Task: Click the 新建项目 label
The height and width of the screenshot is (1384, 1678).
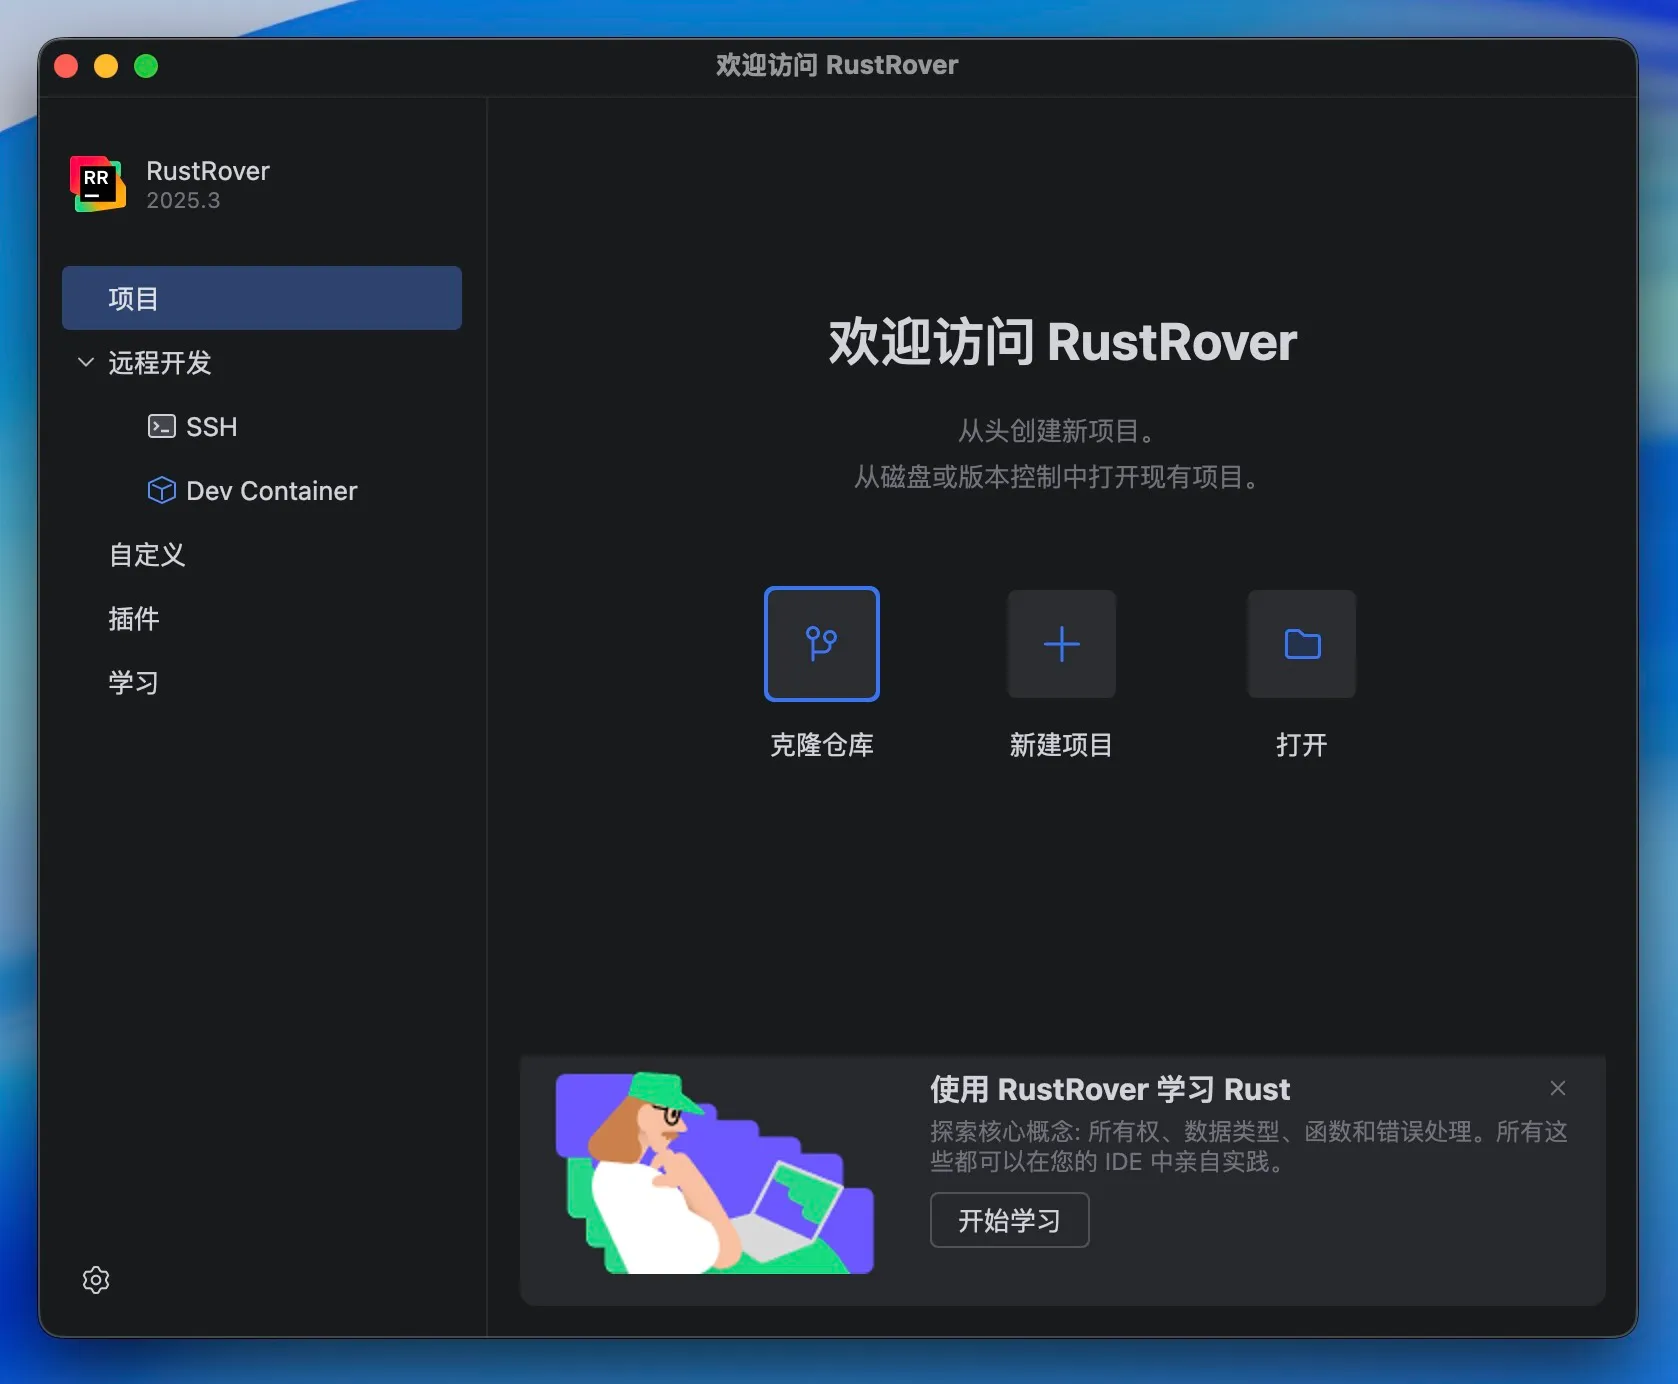Action: [x=1061, y=745]
